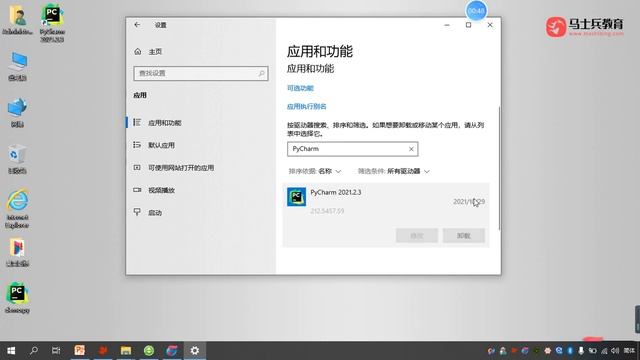Open the Network desktop icon

pos(17,113)
